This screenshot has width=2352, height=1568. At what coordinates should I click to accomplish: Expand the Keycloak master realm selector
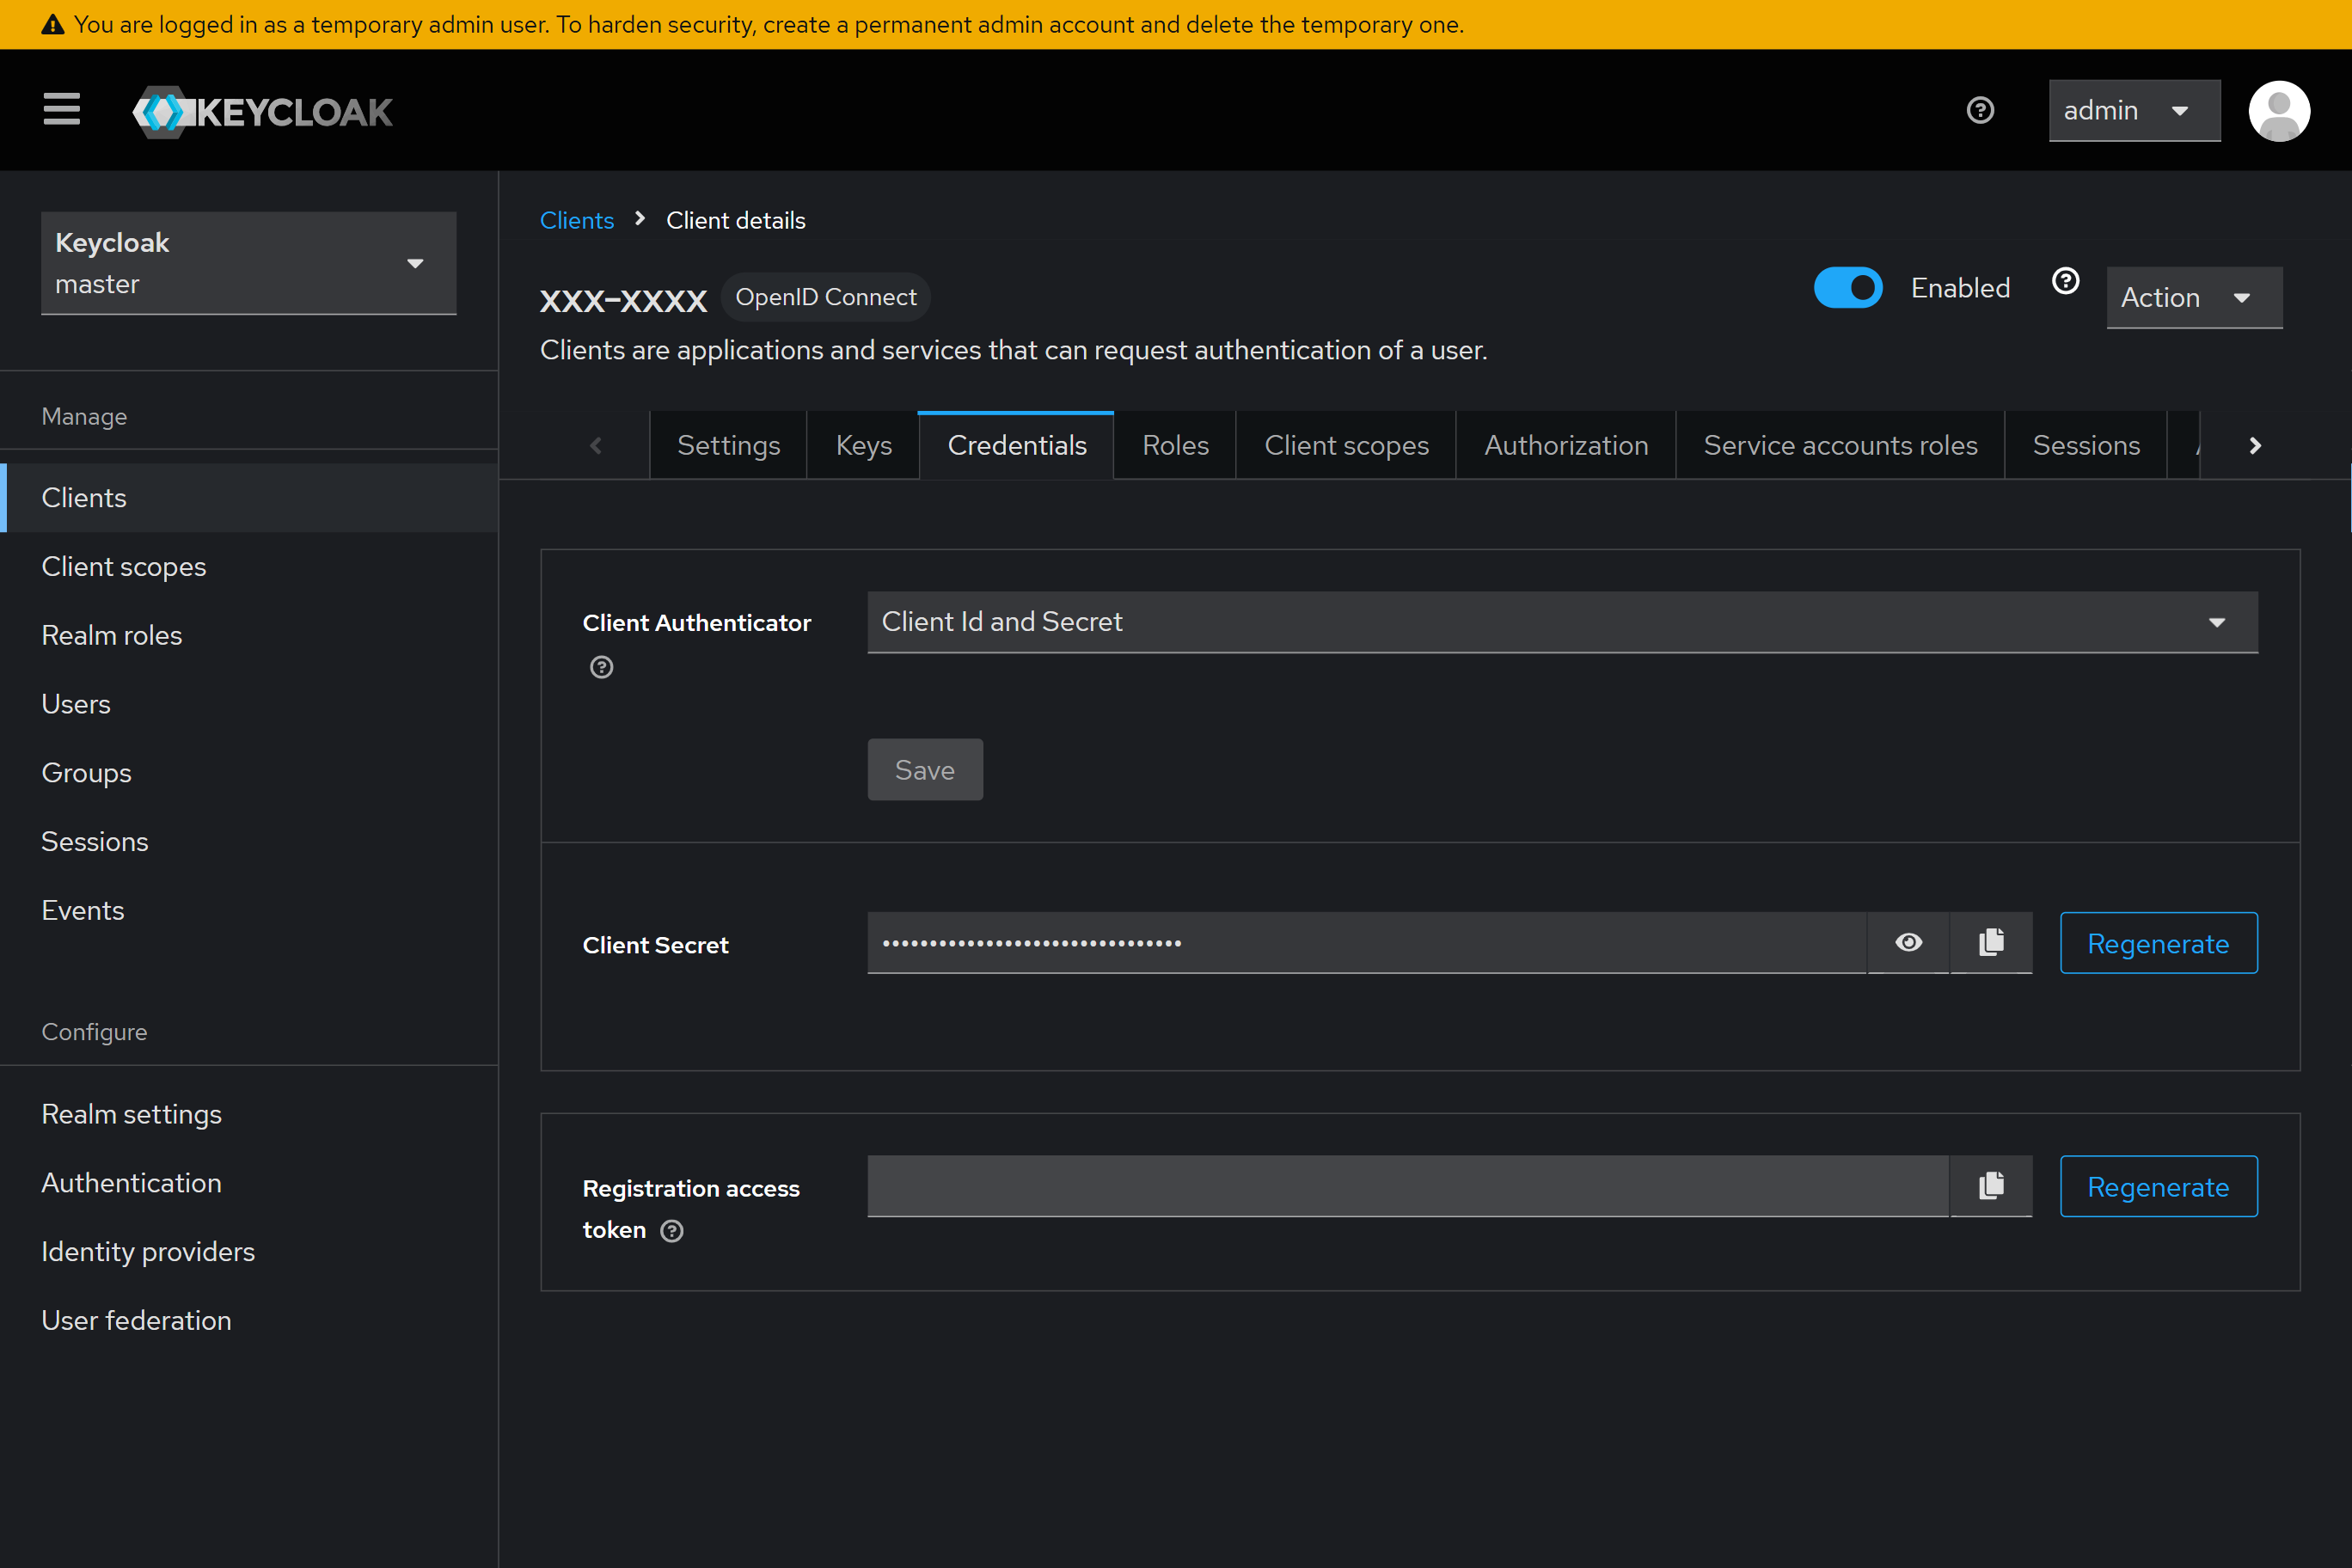(248, 263)
